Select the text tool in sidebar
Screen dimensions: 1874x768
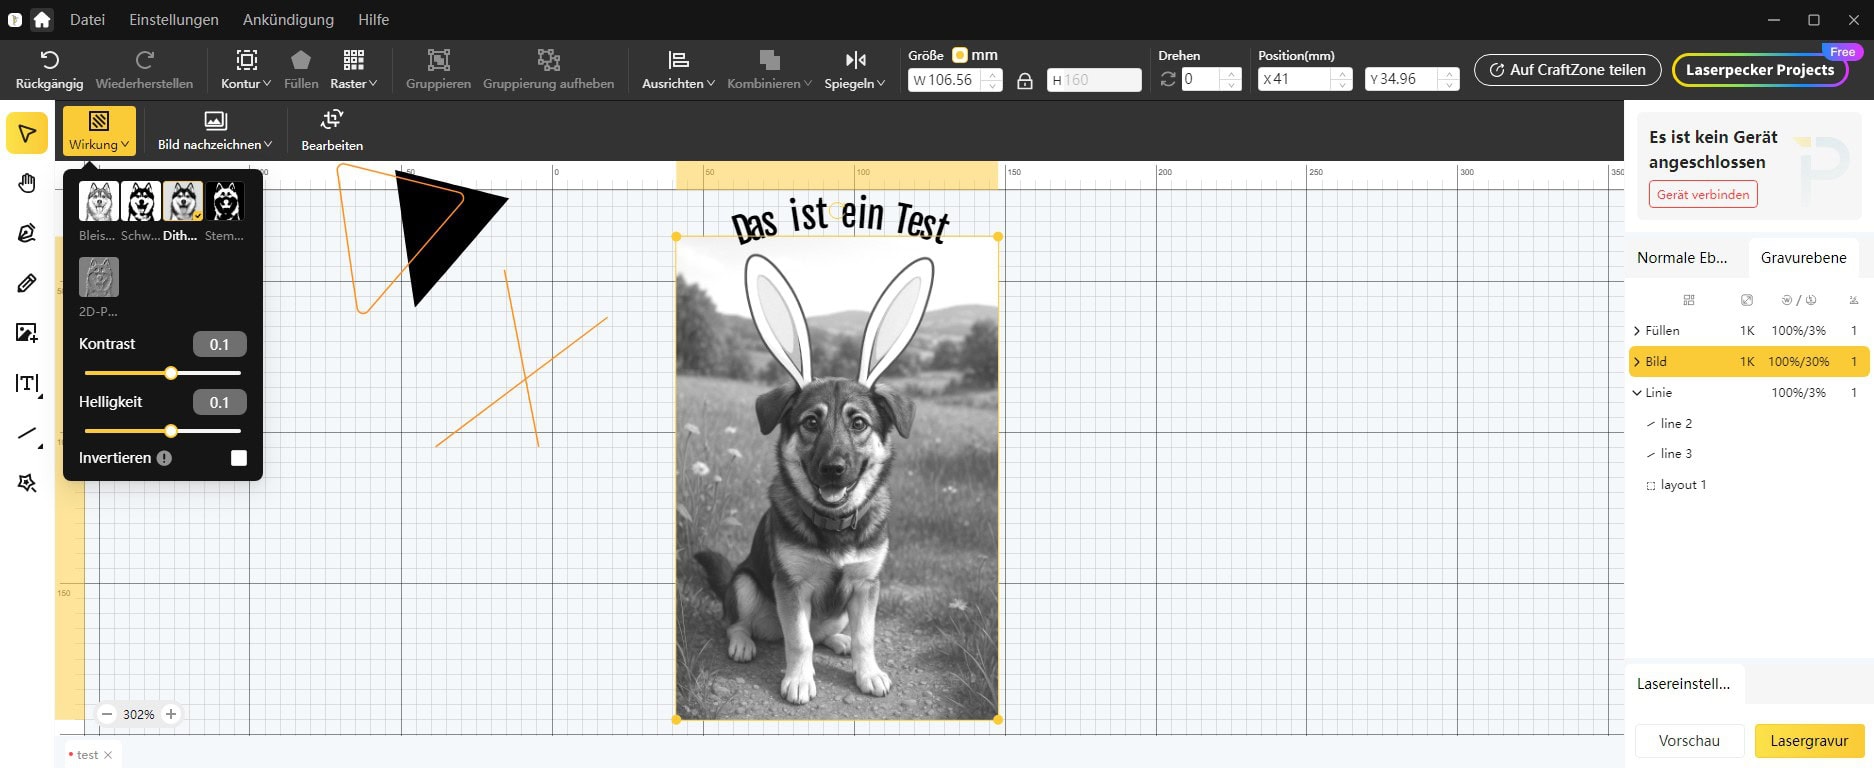(x=27, y=383)
